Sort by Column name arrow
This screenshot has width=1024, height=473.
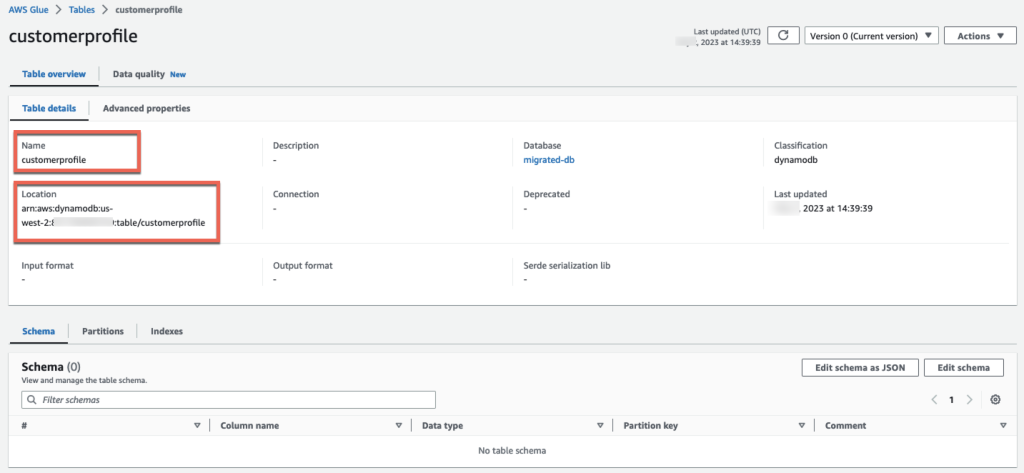point(398,425)
